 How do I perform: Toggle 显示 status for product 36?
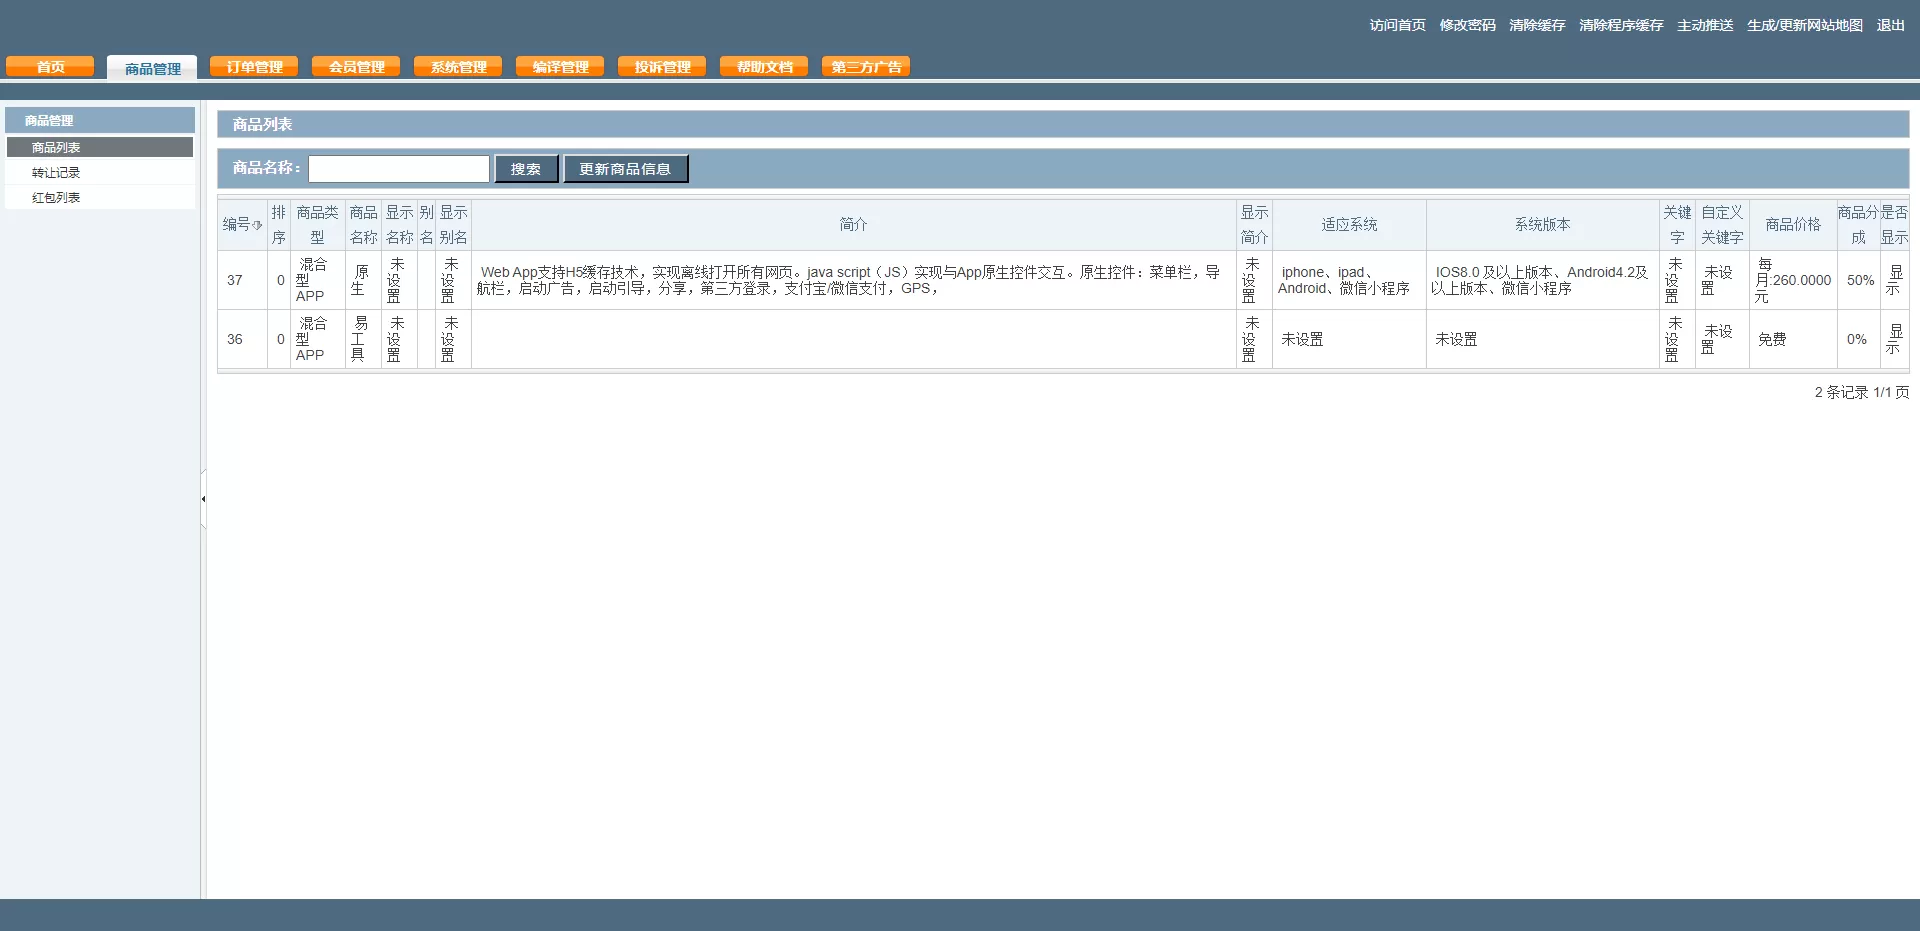(1894, 340)
